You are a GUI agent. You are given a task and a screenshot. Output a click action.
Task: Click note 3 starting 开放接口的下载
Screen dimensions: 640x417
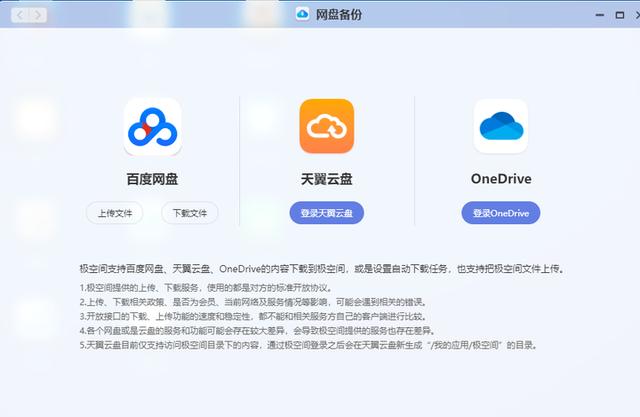253,316
